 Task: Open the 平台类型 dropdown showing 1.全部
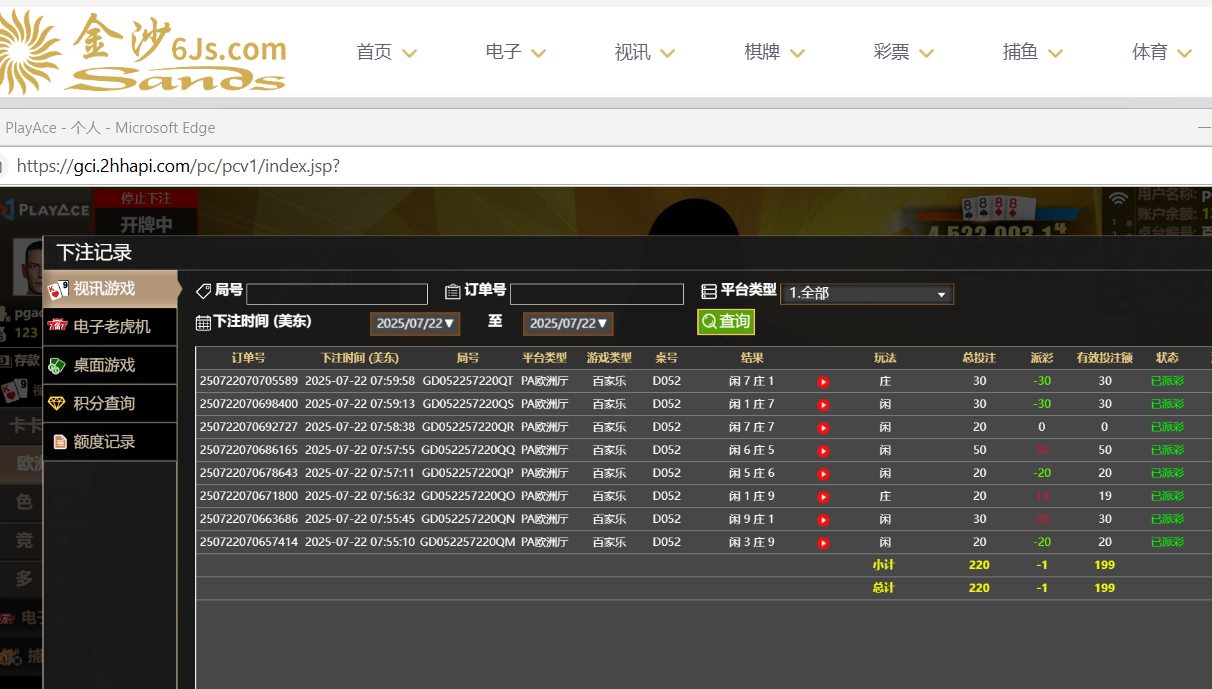(866, 294)
